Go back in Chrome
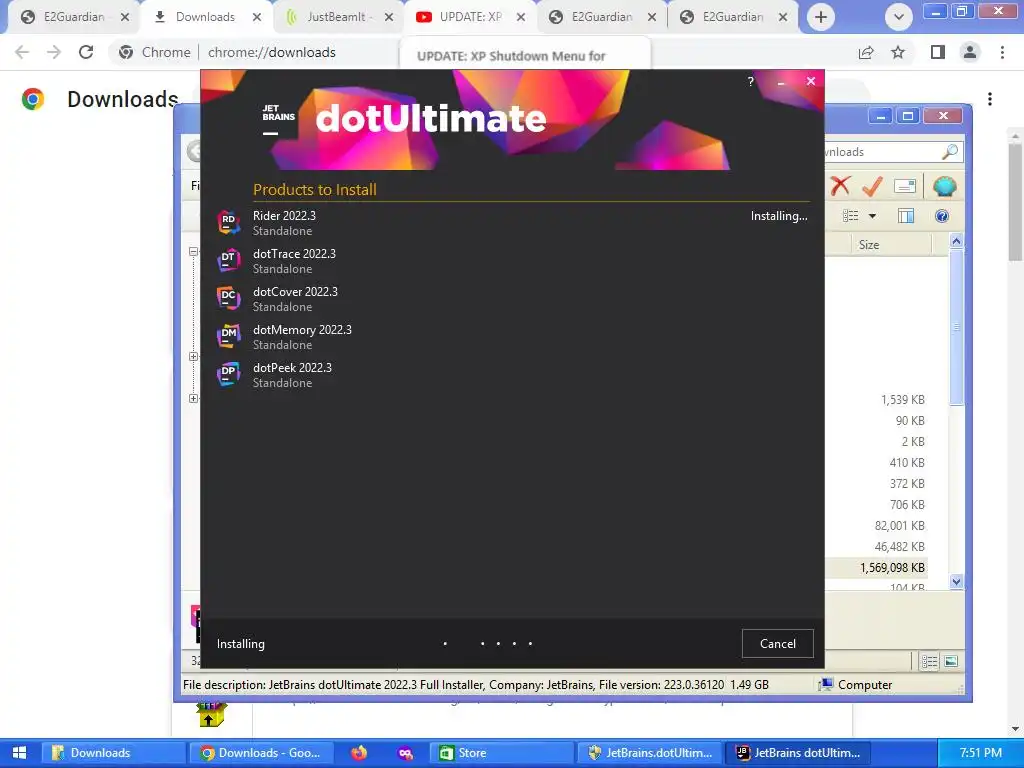This screenshot has height=768, width=1024. [22, 52]
